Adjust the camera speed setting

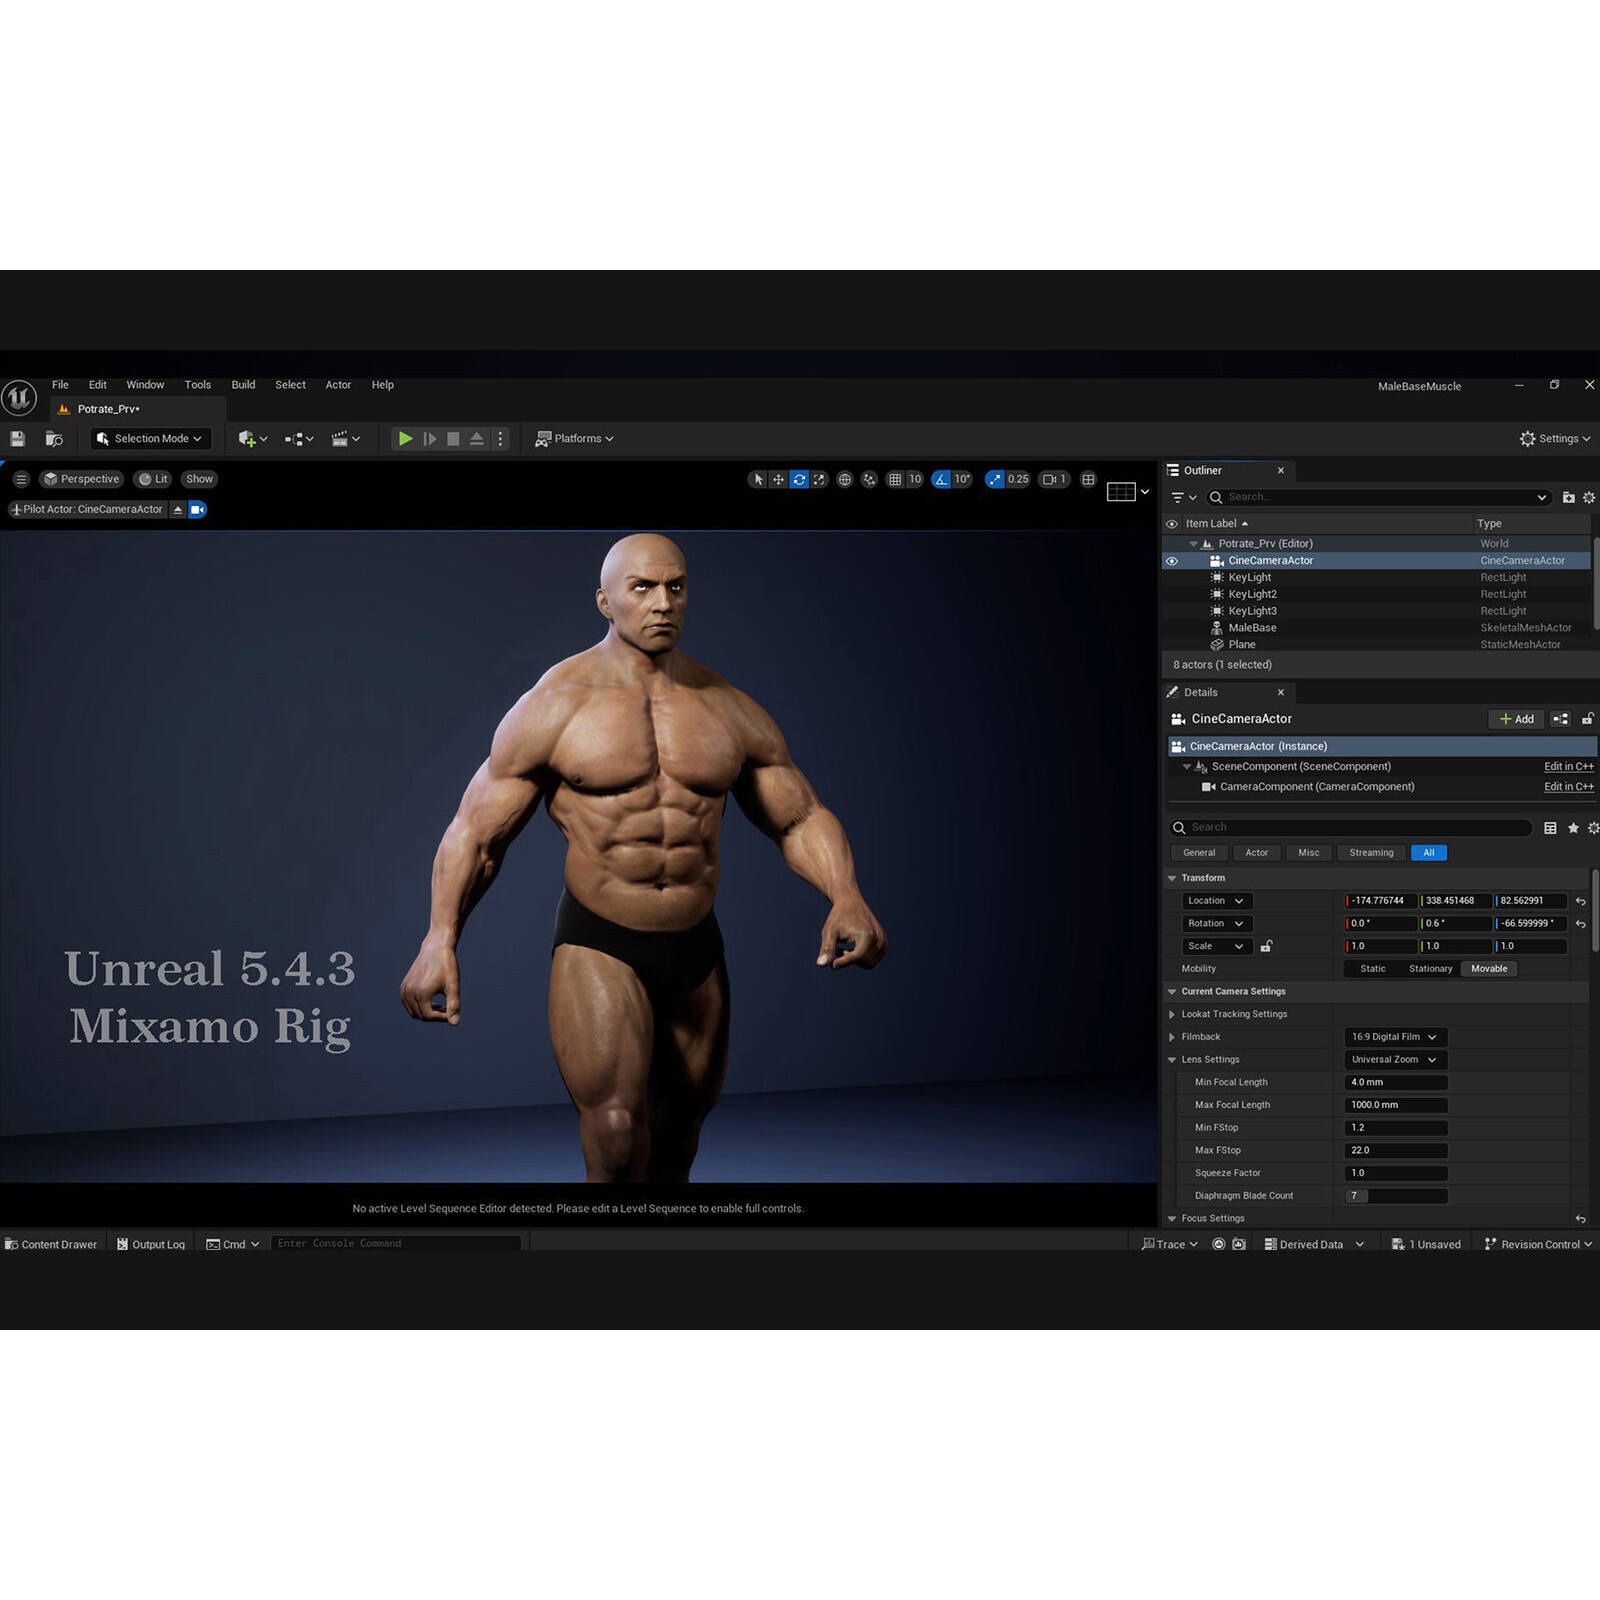coord(1054,479)
